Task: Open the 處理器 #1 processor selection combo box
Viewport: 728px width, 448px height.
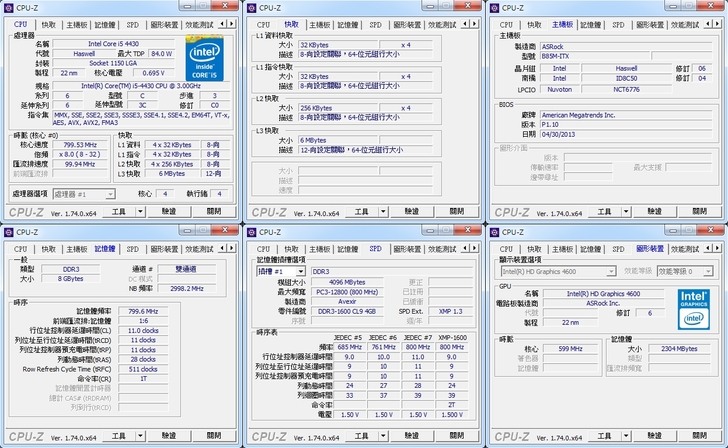Action: coord(84,194)
